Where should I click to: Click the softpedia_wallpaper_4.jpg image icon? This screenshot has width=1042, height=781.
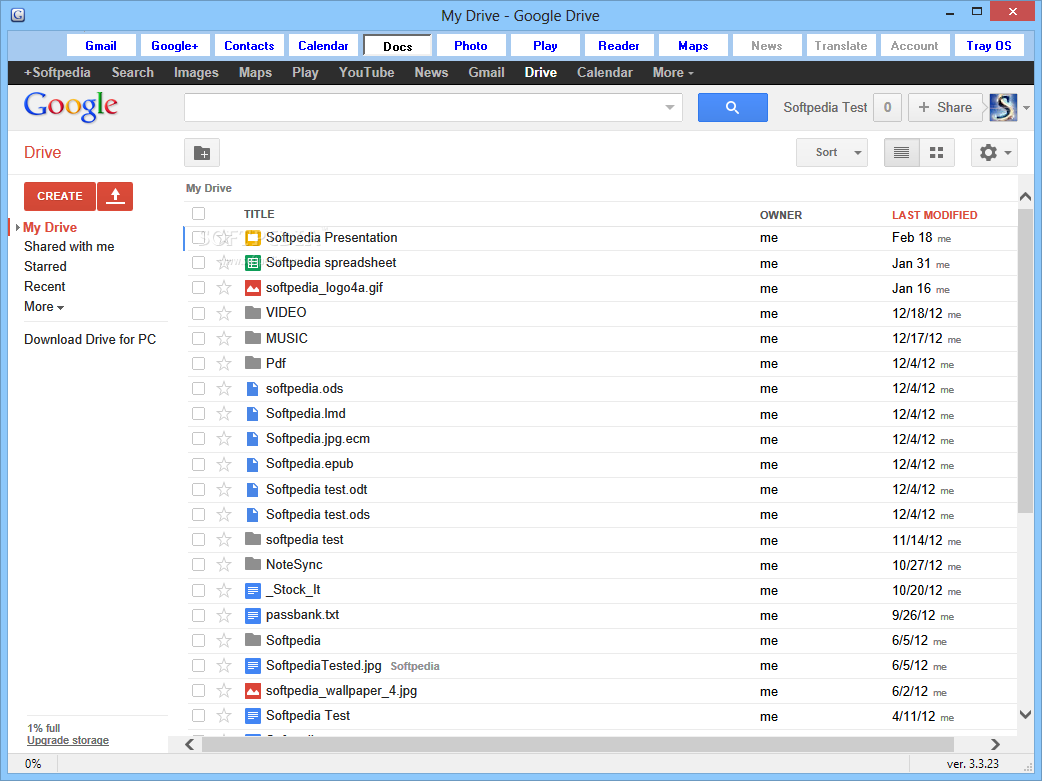point(253,691)
